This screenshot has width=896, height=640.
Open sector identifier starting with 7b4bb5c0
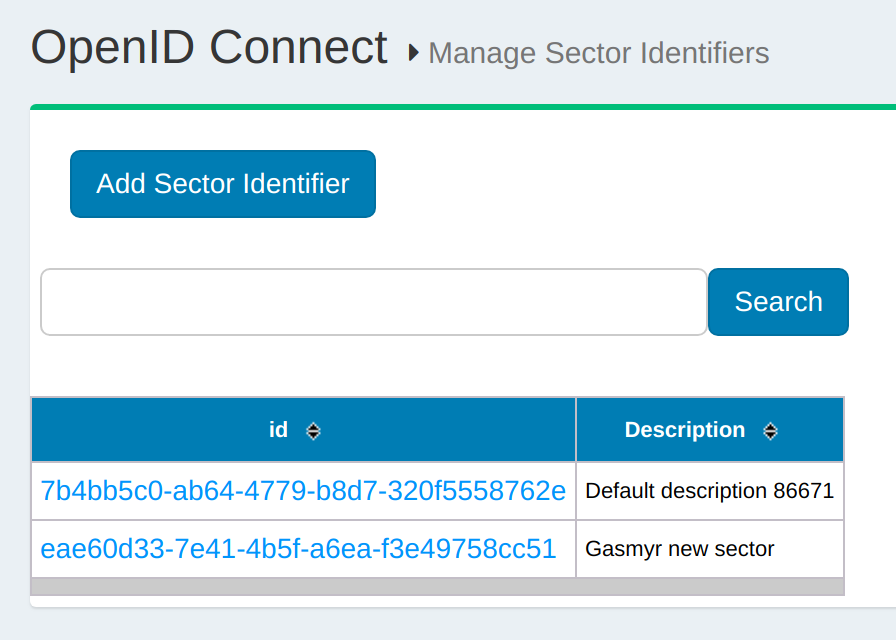(302, 491)
